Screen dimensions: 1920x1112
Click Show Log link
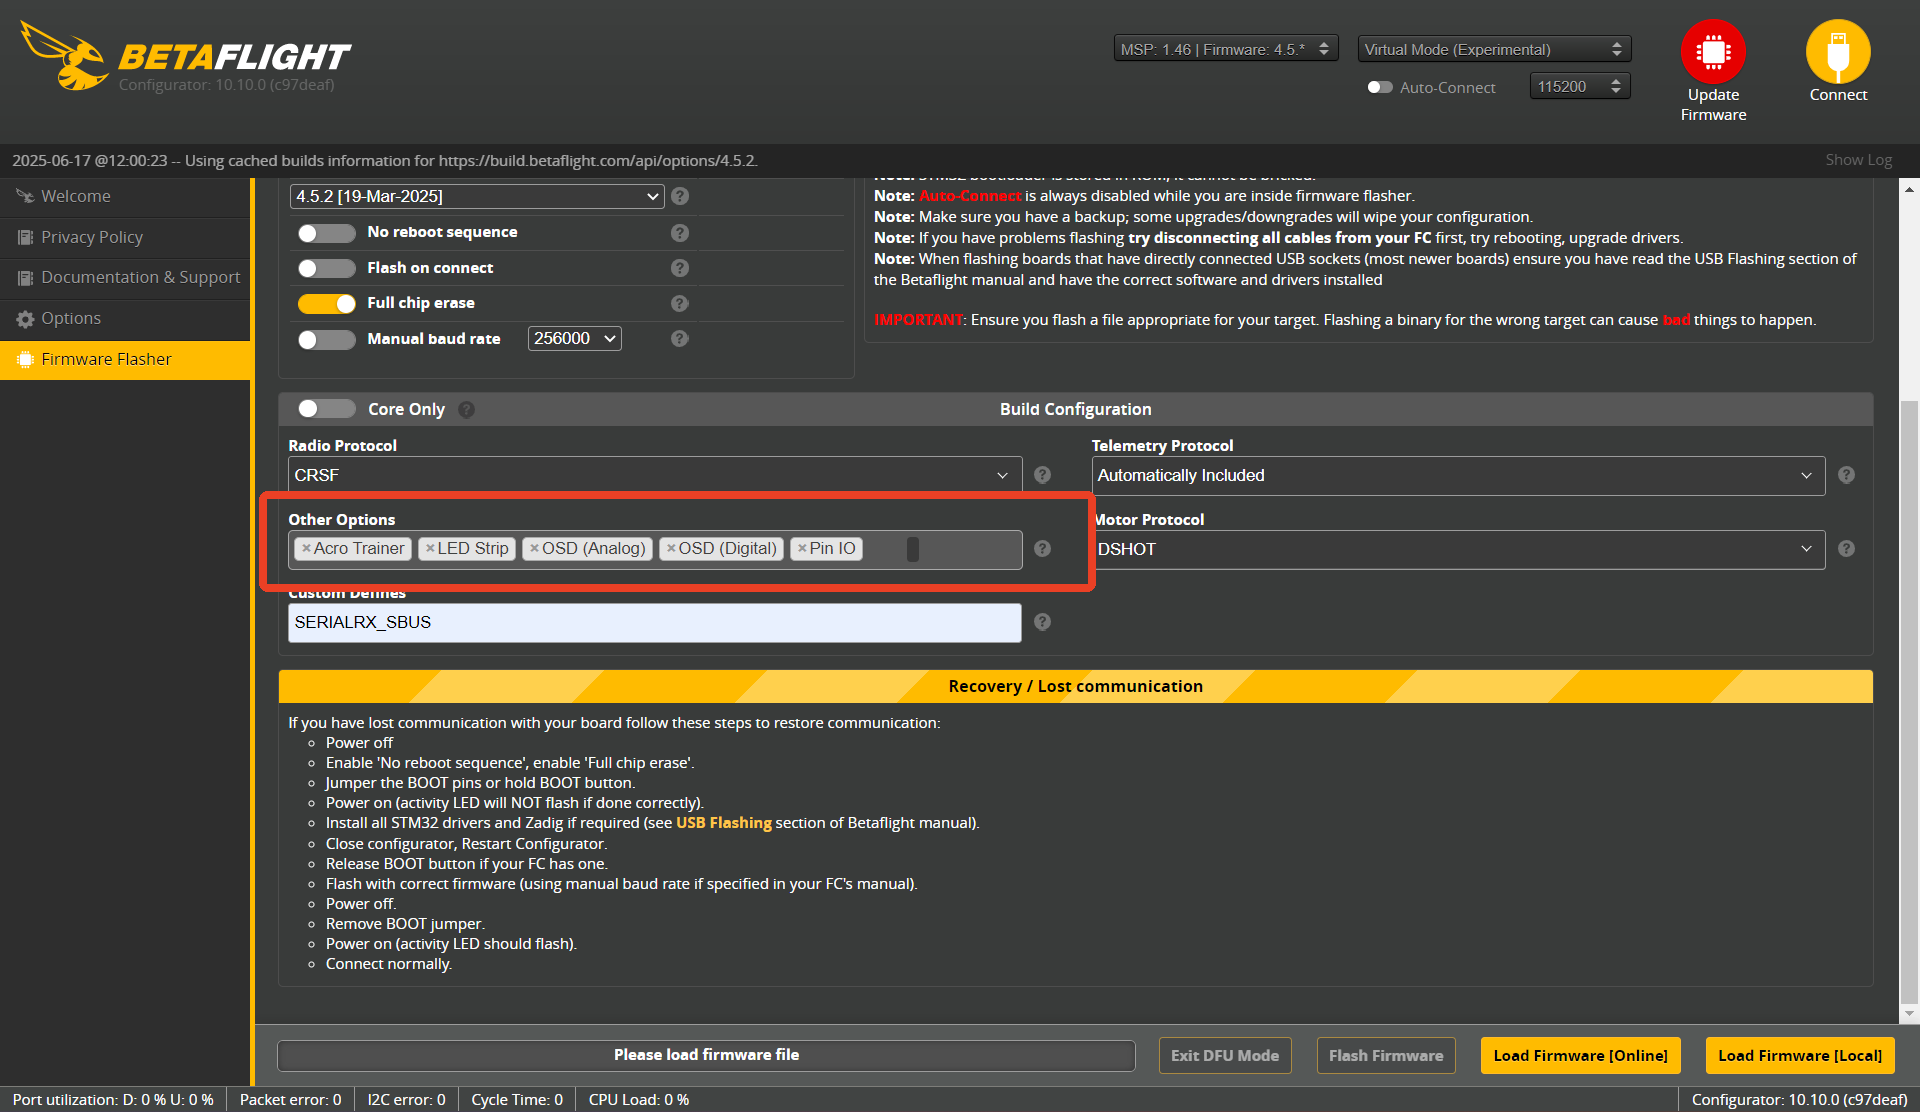1858,160
